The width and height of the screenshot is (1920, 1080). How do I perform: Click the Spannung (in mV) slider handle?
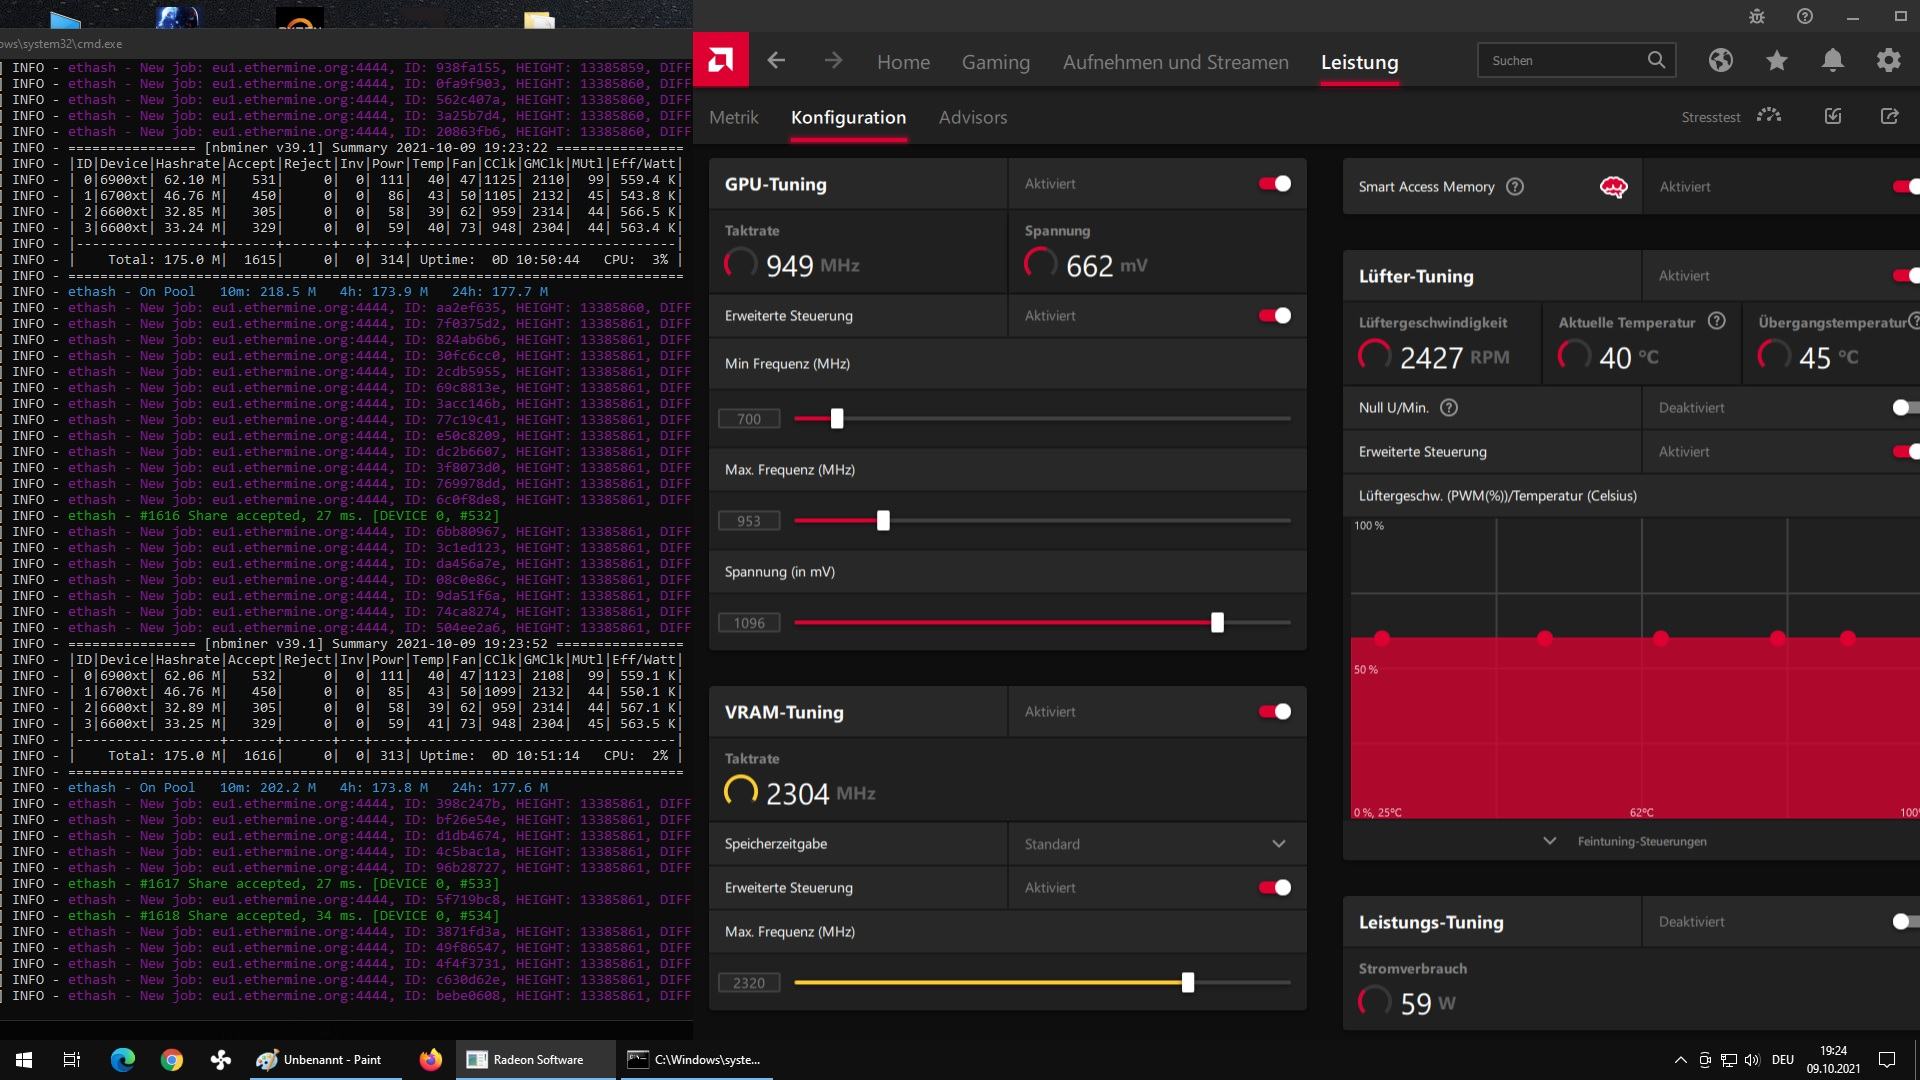pyautogui.click(x=1217, y=623)
